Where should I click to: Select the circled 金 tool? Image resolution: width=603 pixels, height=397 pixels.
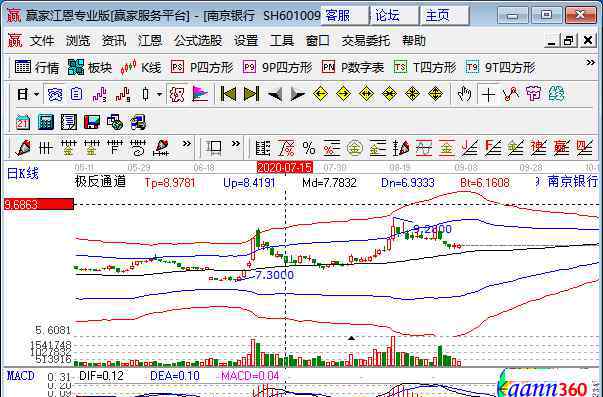point(355,148)
